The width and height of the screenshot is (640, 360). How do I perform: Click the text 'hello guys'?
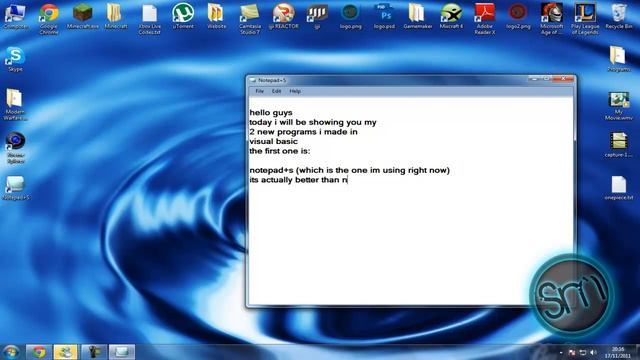point(271,113)
